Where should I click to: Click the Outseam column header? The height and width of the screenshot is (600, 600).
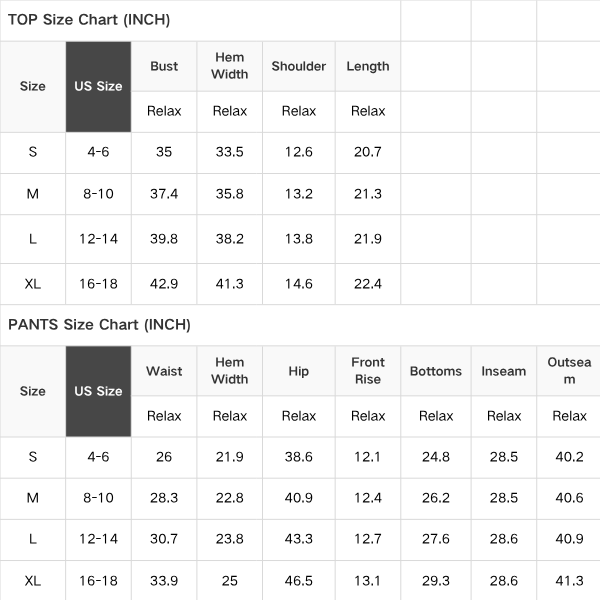[x=569, y=371]
